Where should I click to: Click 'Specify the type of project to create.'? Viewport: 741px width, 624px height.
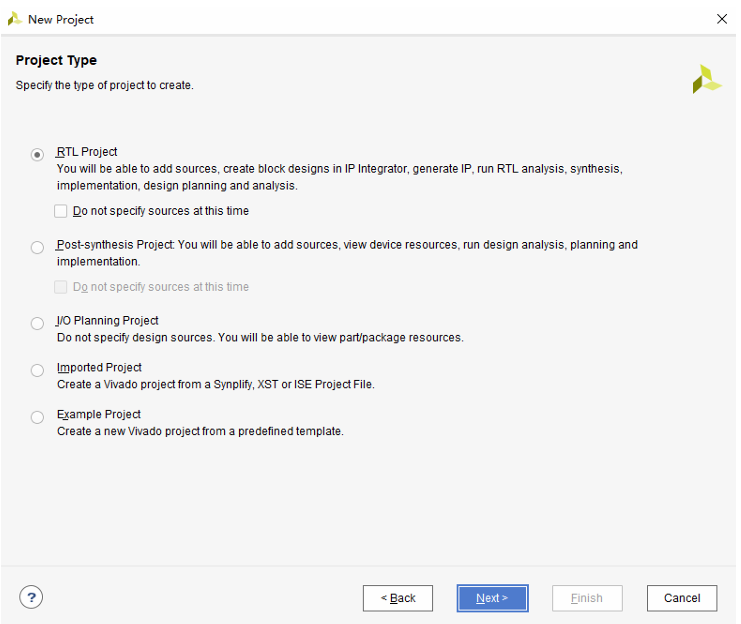tap(104, 85)
